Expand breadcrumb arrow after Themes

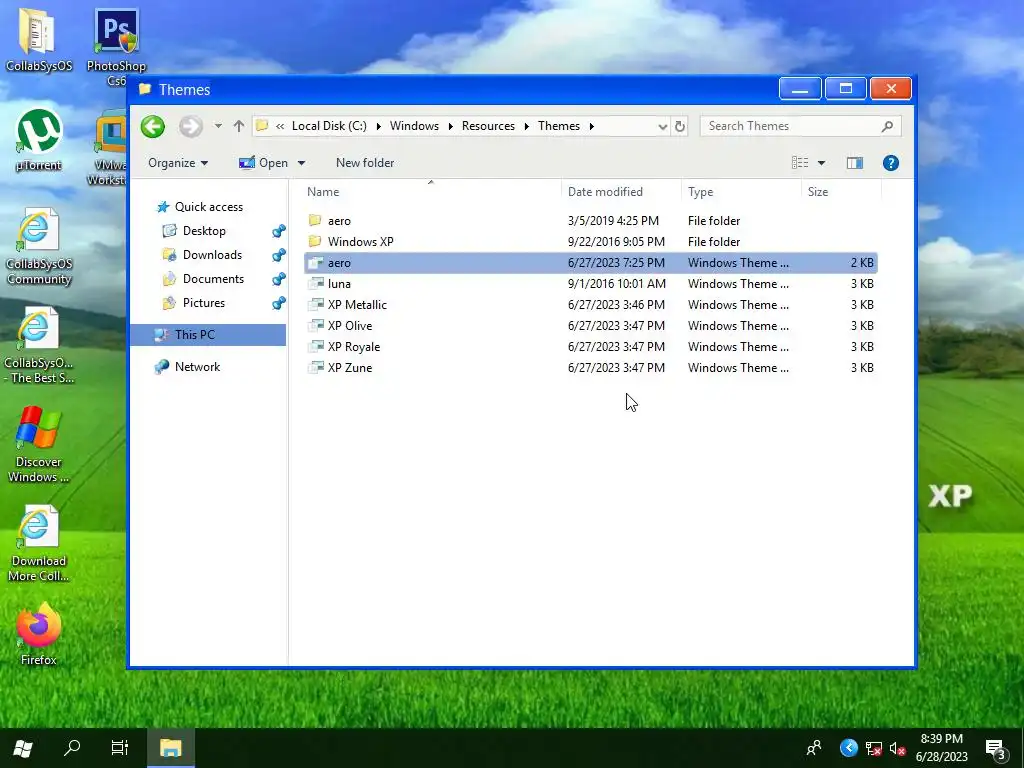point(592,126)
